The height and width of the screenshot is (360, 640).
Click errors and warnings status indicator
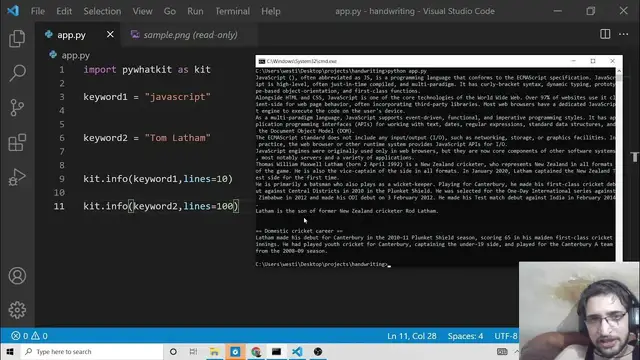[29, 336]
